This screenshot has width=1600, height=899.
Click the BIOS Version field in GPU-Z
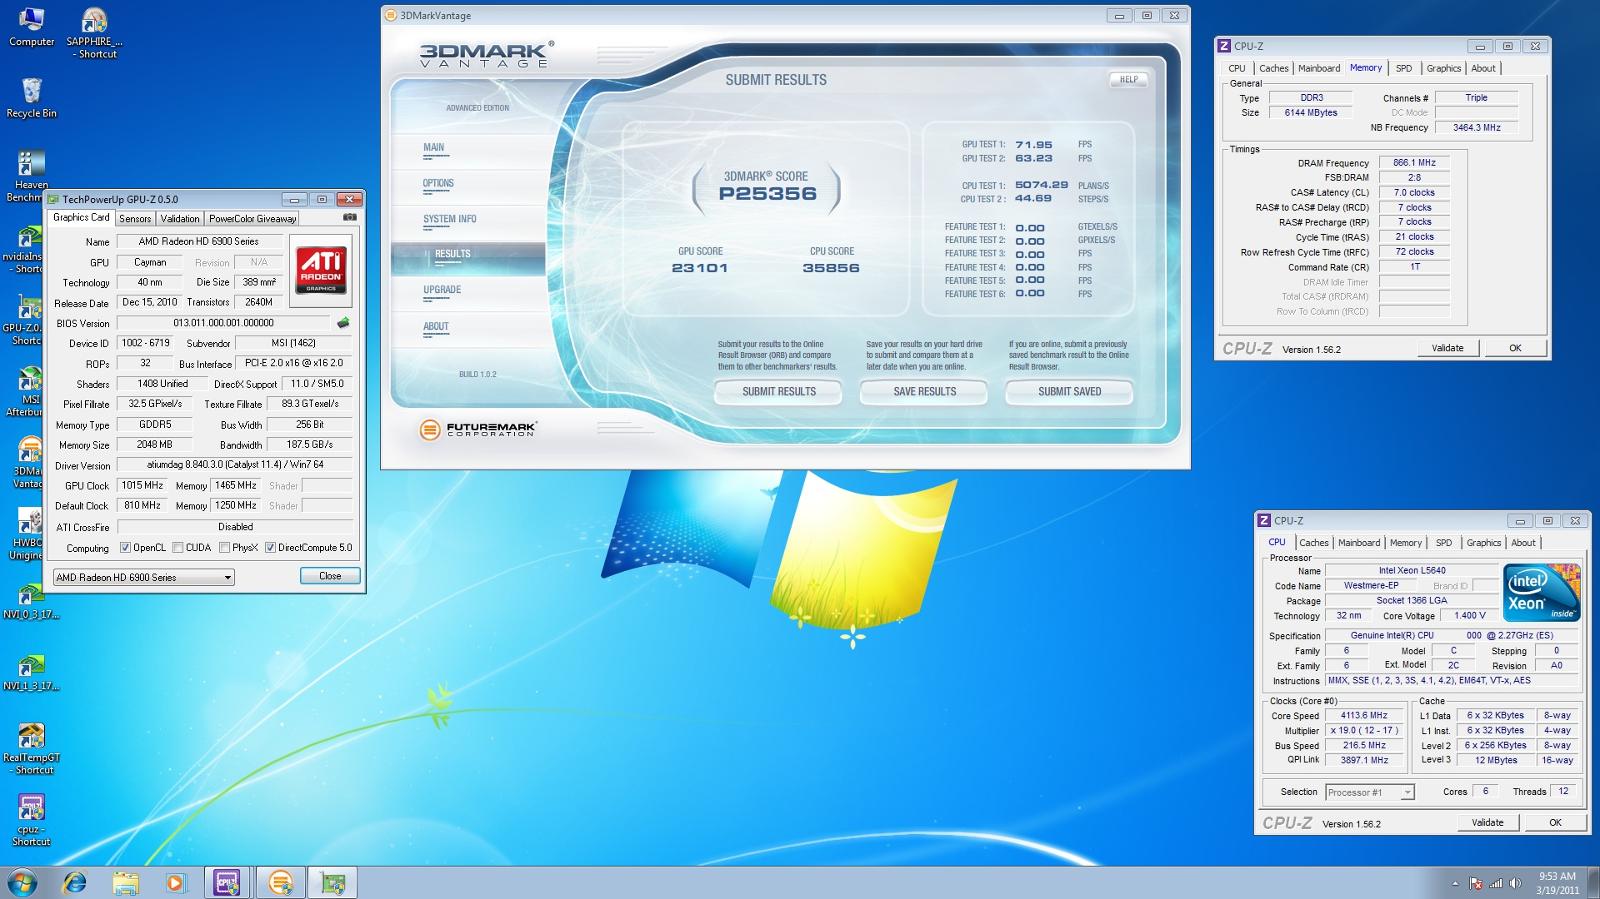pos(223,323)
